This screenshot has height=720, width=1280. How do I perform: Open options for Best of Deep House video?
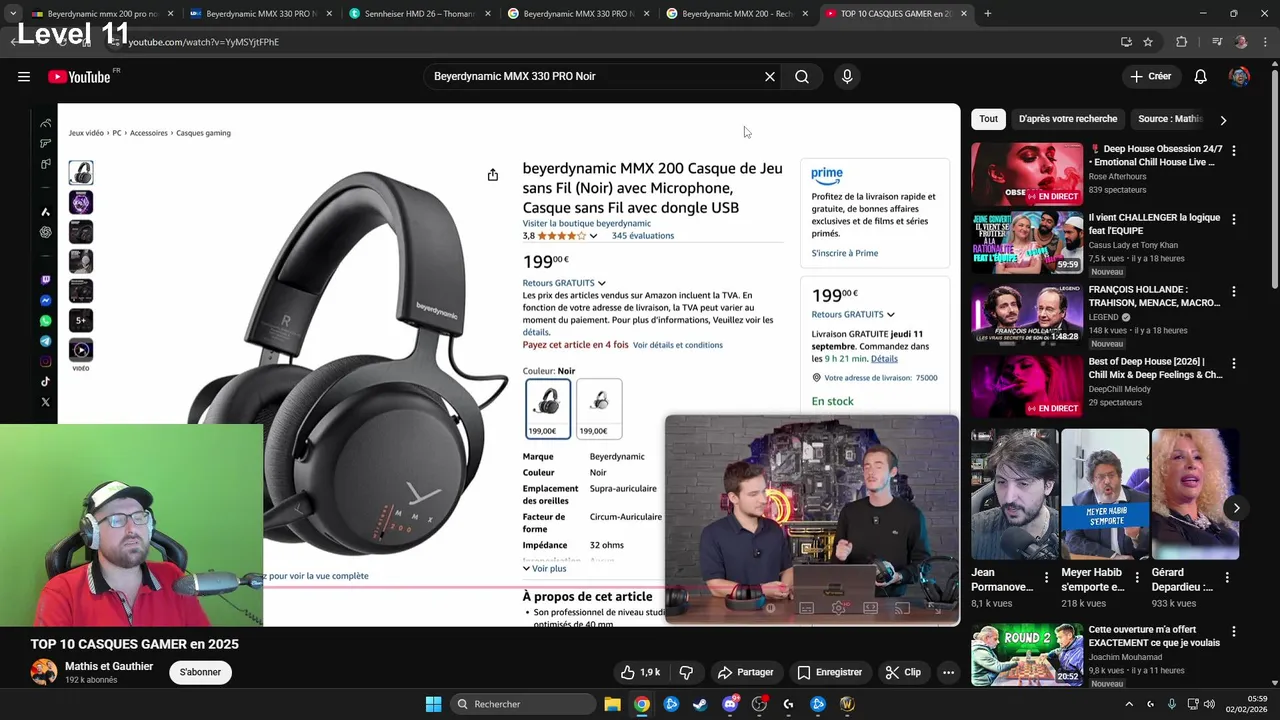(x=1233, y=363)
